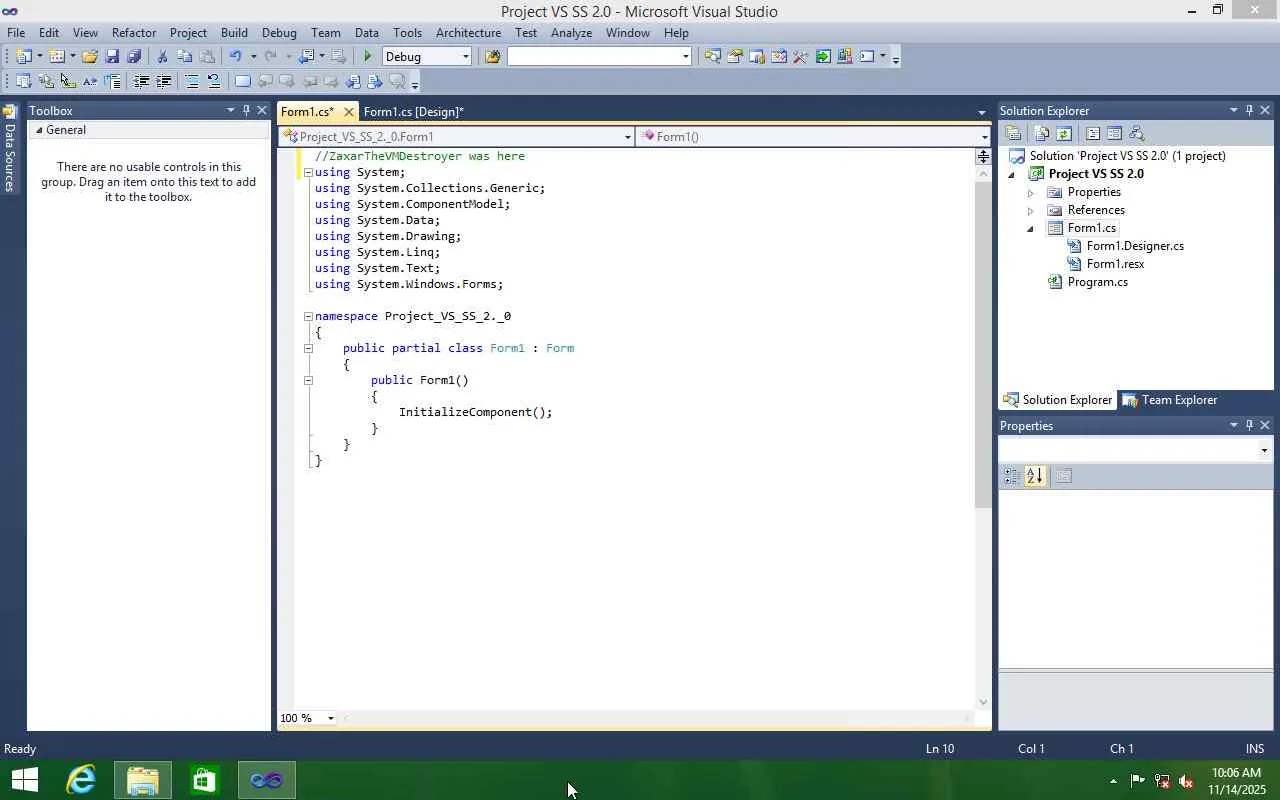Switch to the Team Explorer tab
The image size is (1280, 800).
click(1169, 400)
